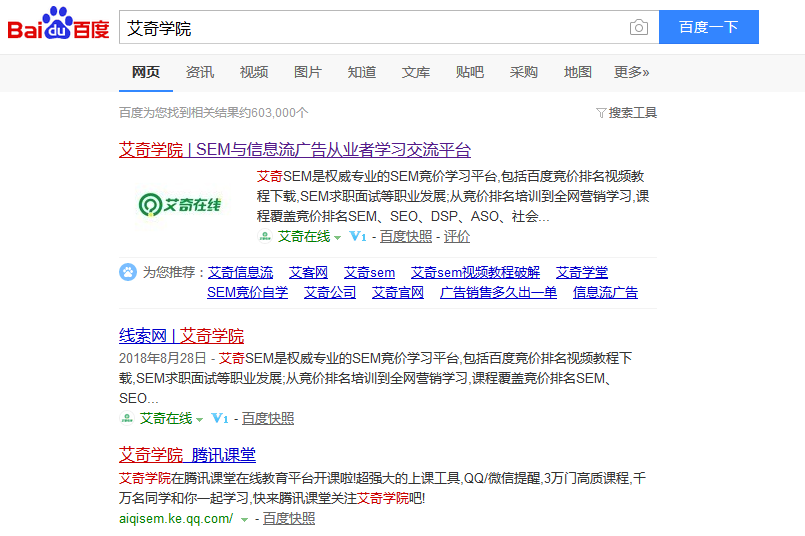Open the 地图 tab

577,72
